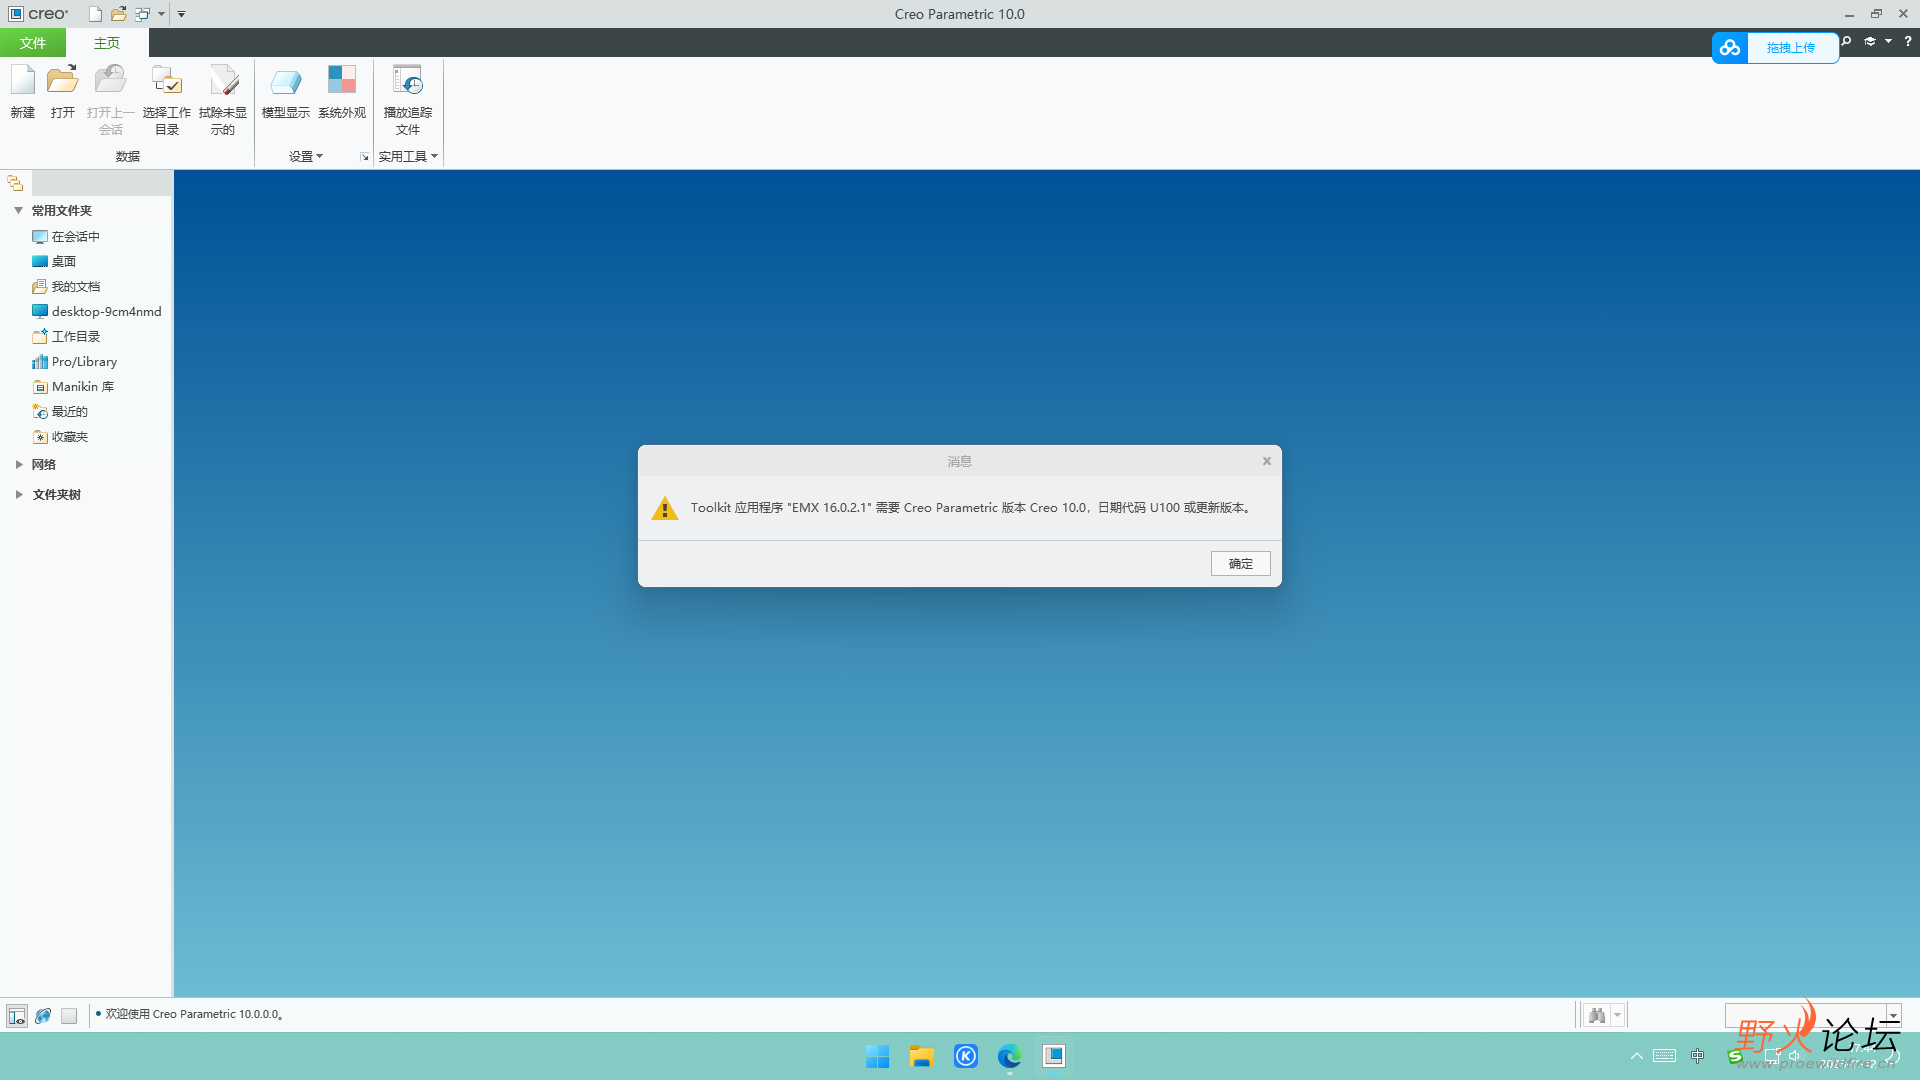Click the help question mark icon

pyautogui.click(x=1908, y=41)
